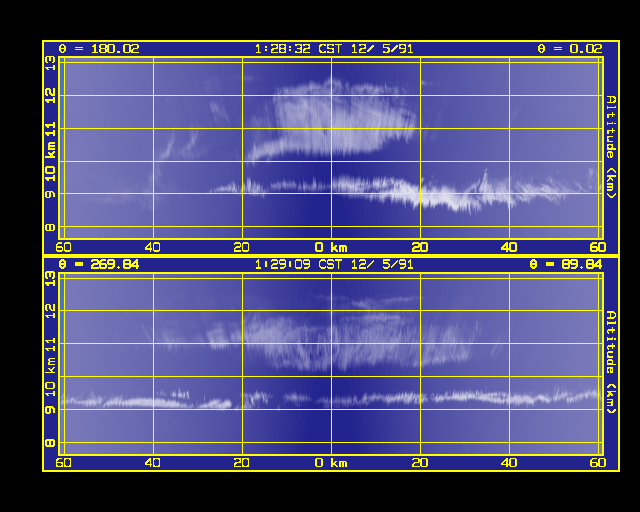Image resolution: width=640 pixels, height=512 pixels.
Task: Select bottom panel's right-side Altitude (km) axis title
Action: coord(611,362)
